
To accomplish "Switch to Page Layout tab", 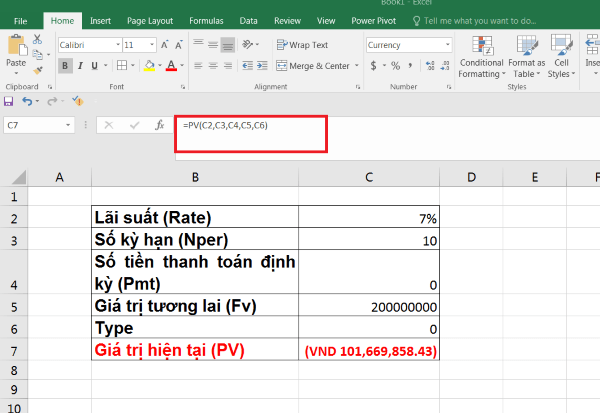I will [x=150, y=21].
